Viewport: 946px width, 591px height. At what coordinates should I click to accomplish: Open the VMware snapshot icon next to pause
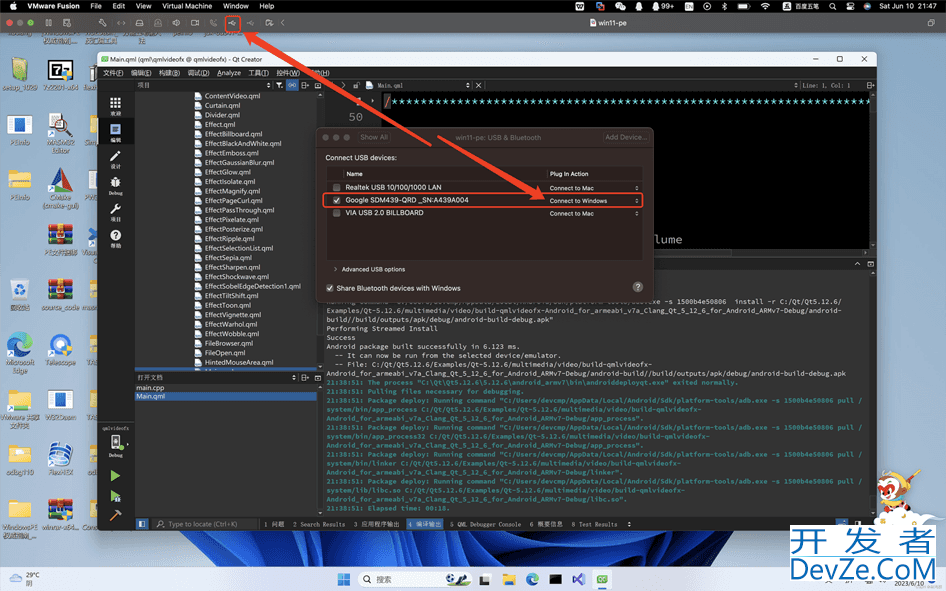(67, 23)
